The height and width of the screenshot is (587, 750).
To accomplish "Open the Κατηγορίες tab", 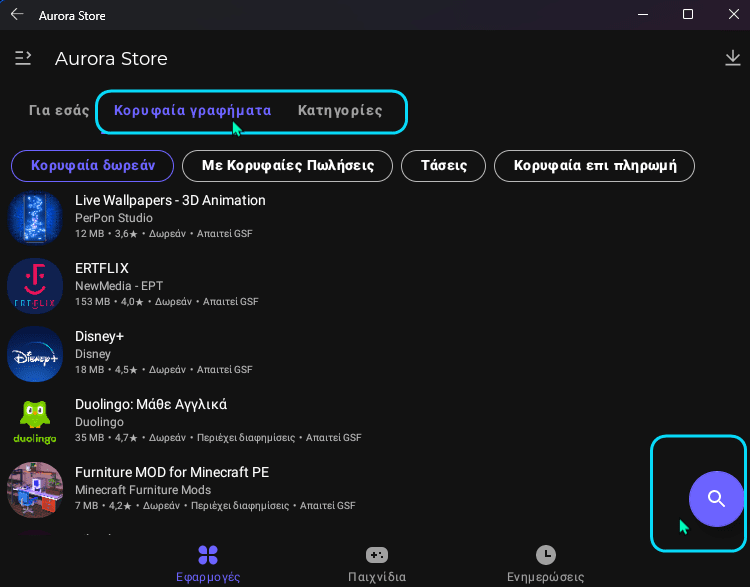I will click(340, 111).
